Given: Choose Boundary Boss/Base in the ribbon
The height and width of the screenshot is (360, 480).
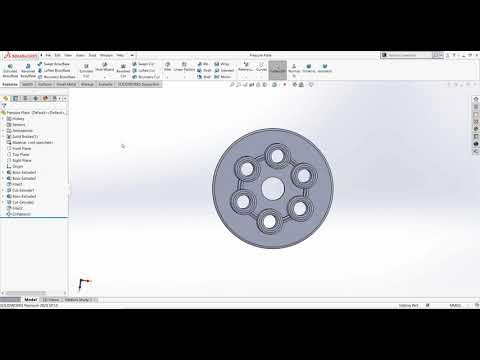Looking at the screenshot, I should (57, 77).
